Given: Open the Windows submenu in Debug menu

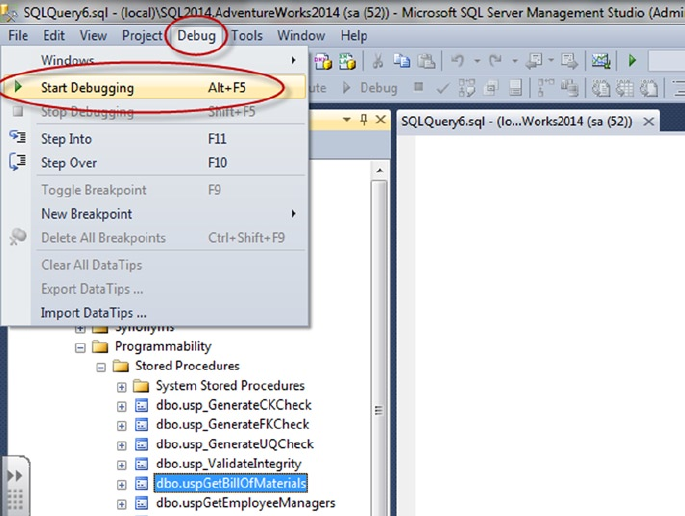Looking at the screenshot, I should [155, 60].
